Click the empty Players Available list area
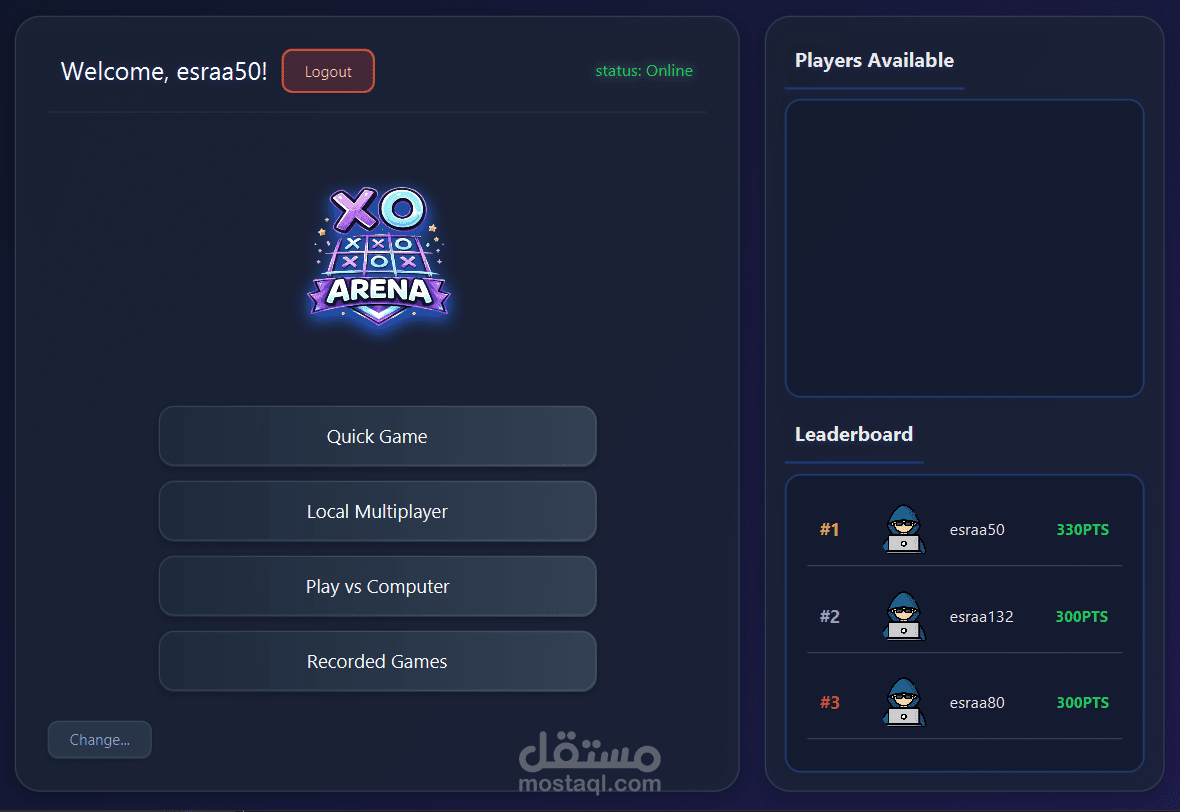Image resolution: width=1180 pixels, height=812 pixels. (x=964, y=248)
